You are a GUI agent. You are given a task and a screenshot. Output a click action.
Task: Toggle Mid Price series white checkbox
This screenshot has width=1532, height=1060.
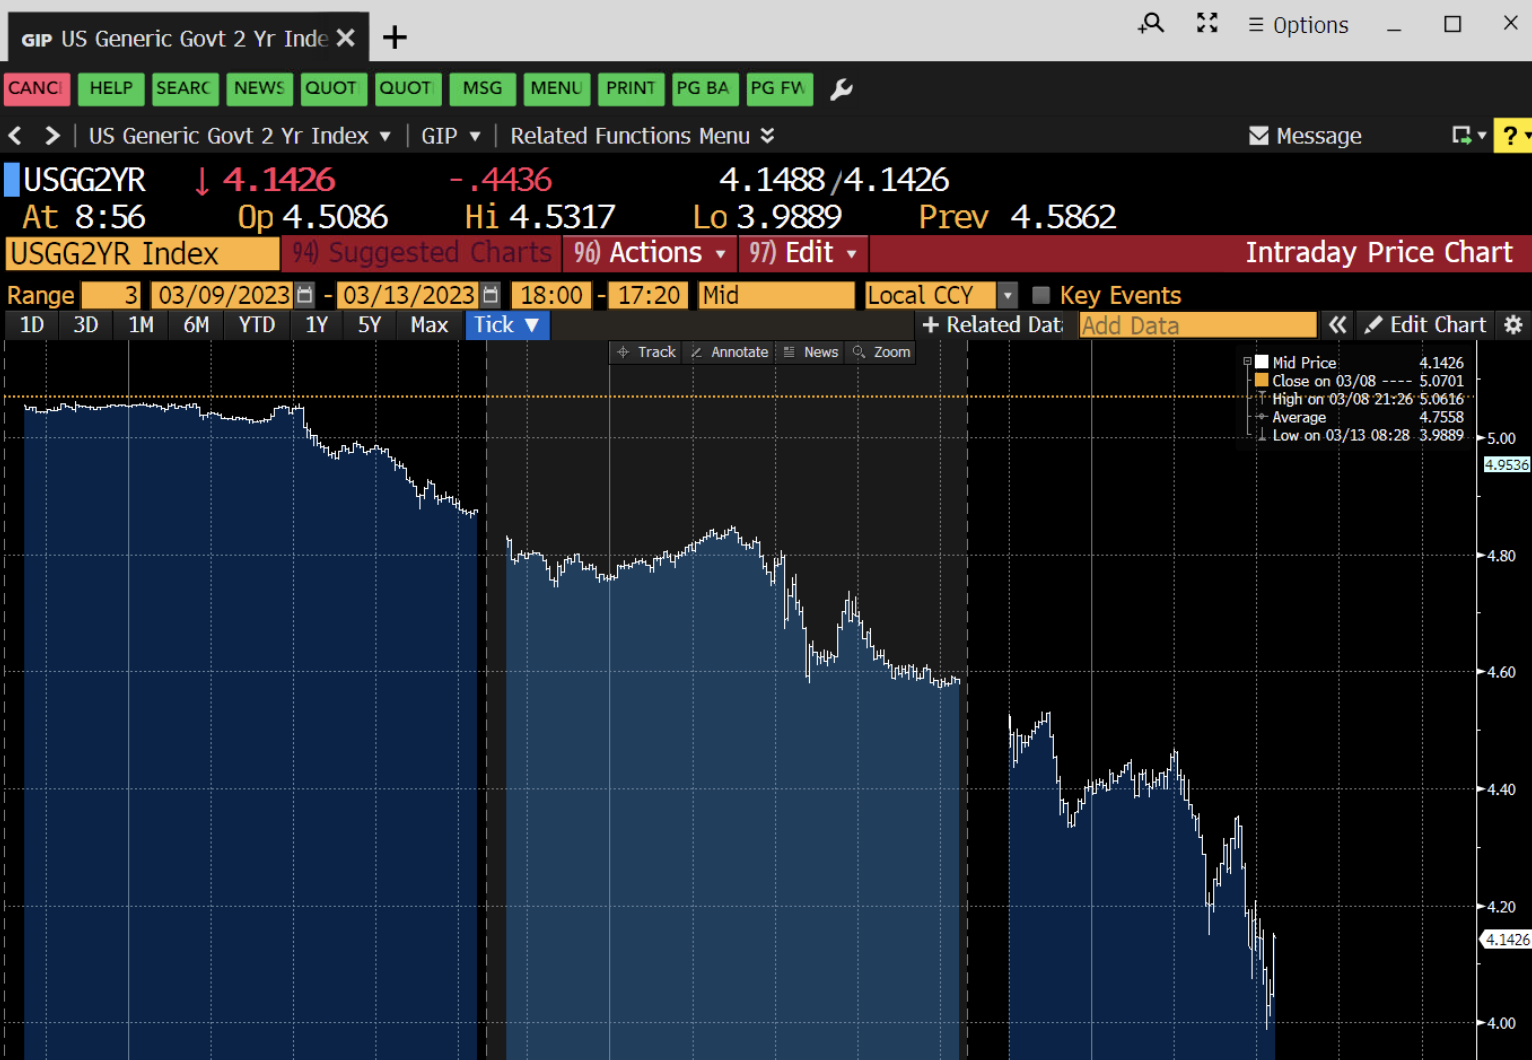[x=1262, y=362]
